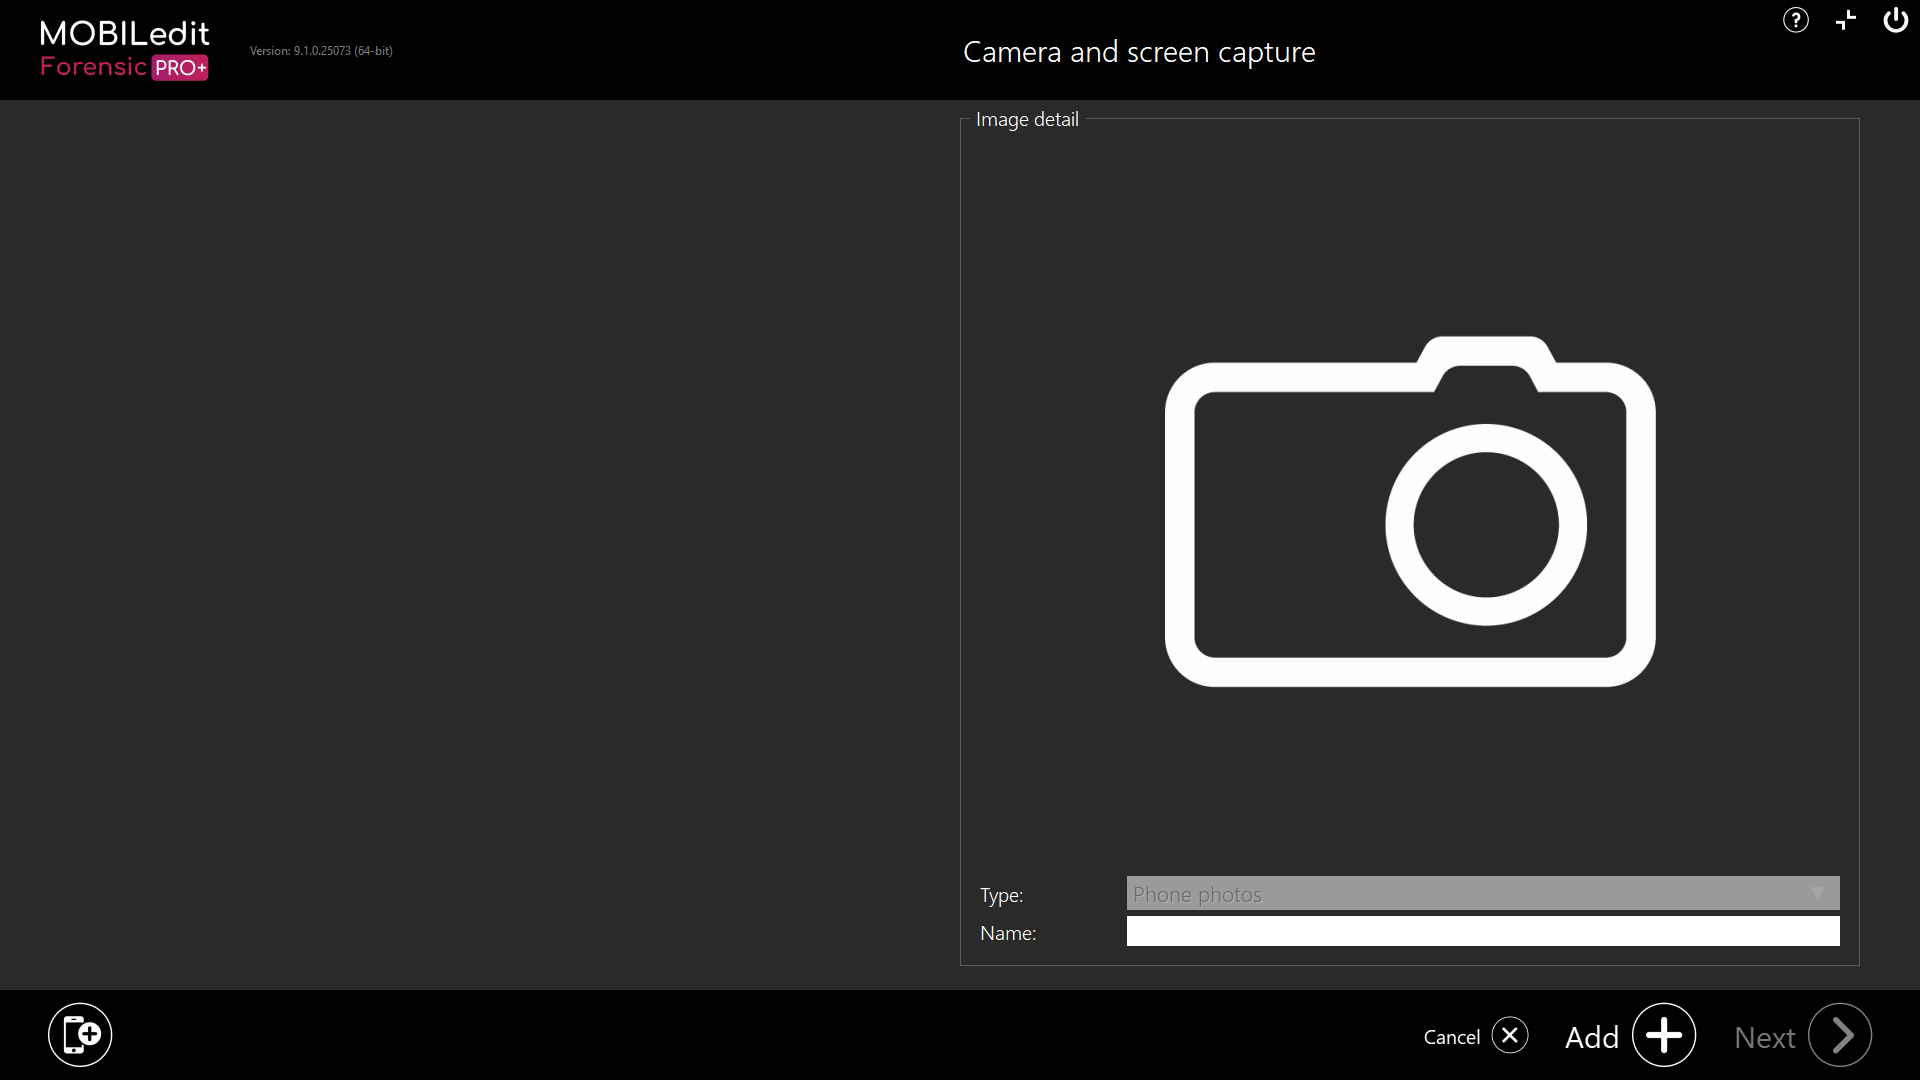Click the circled X cancel icon
Screen dimensions: 1920x1080
[1510, 1035]
